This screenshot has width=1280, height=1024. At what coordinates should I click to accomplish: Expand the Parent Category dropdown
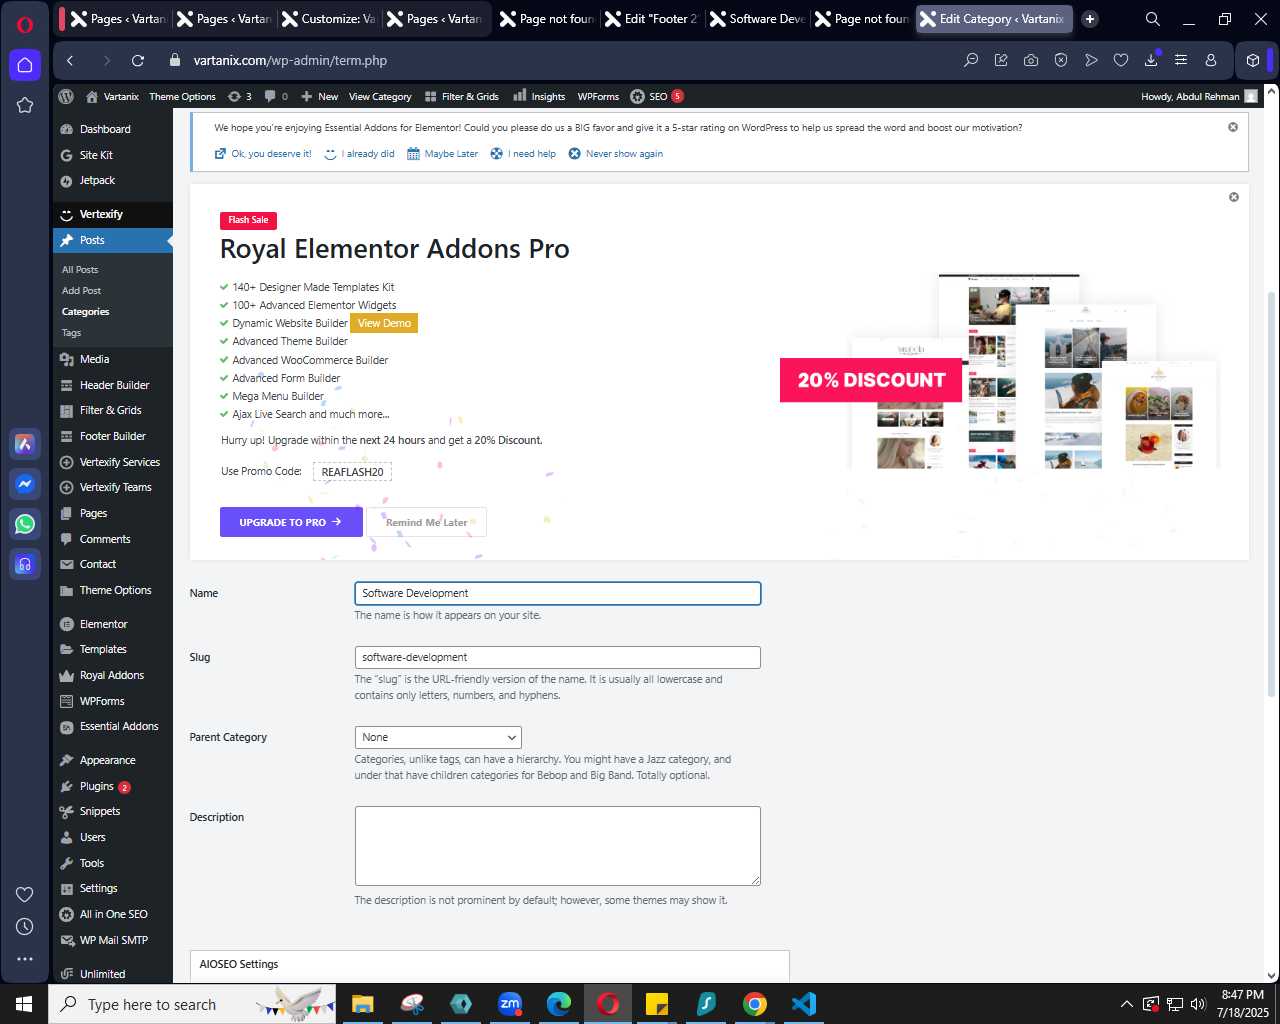(438, 737)
